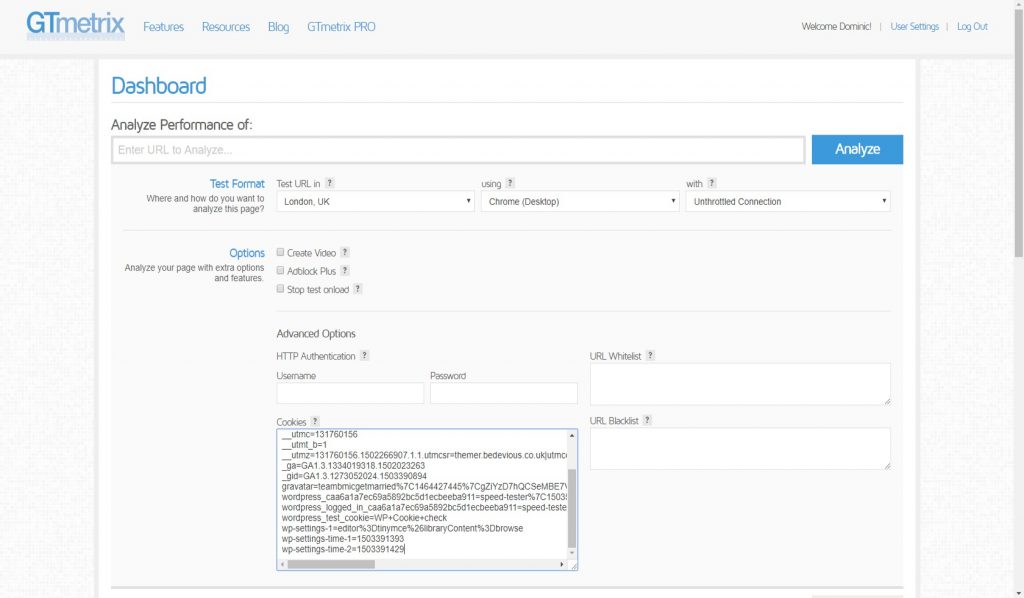1024x598 pixels.
Task: Show help for URL Whitelist
Action: point(650,356)
